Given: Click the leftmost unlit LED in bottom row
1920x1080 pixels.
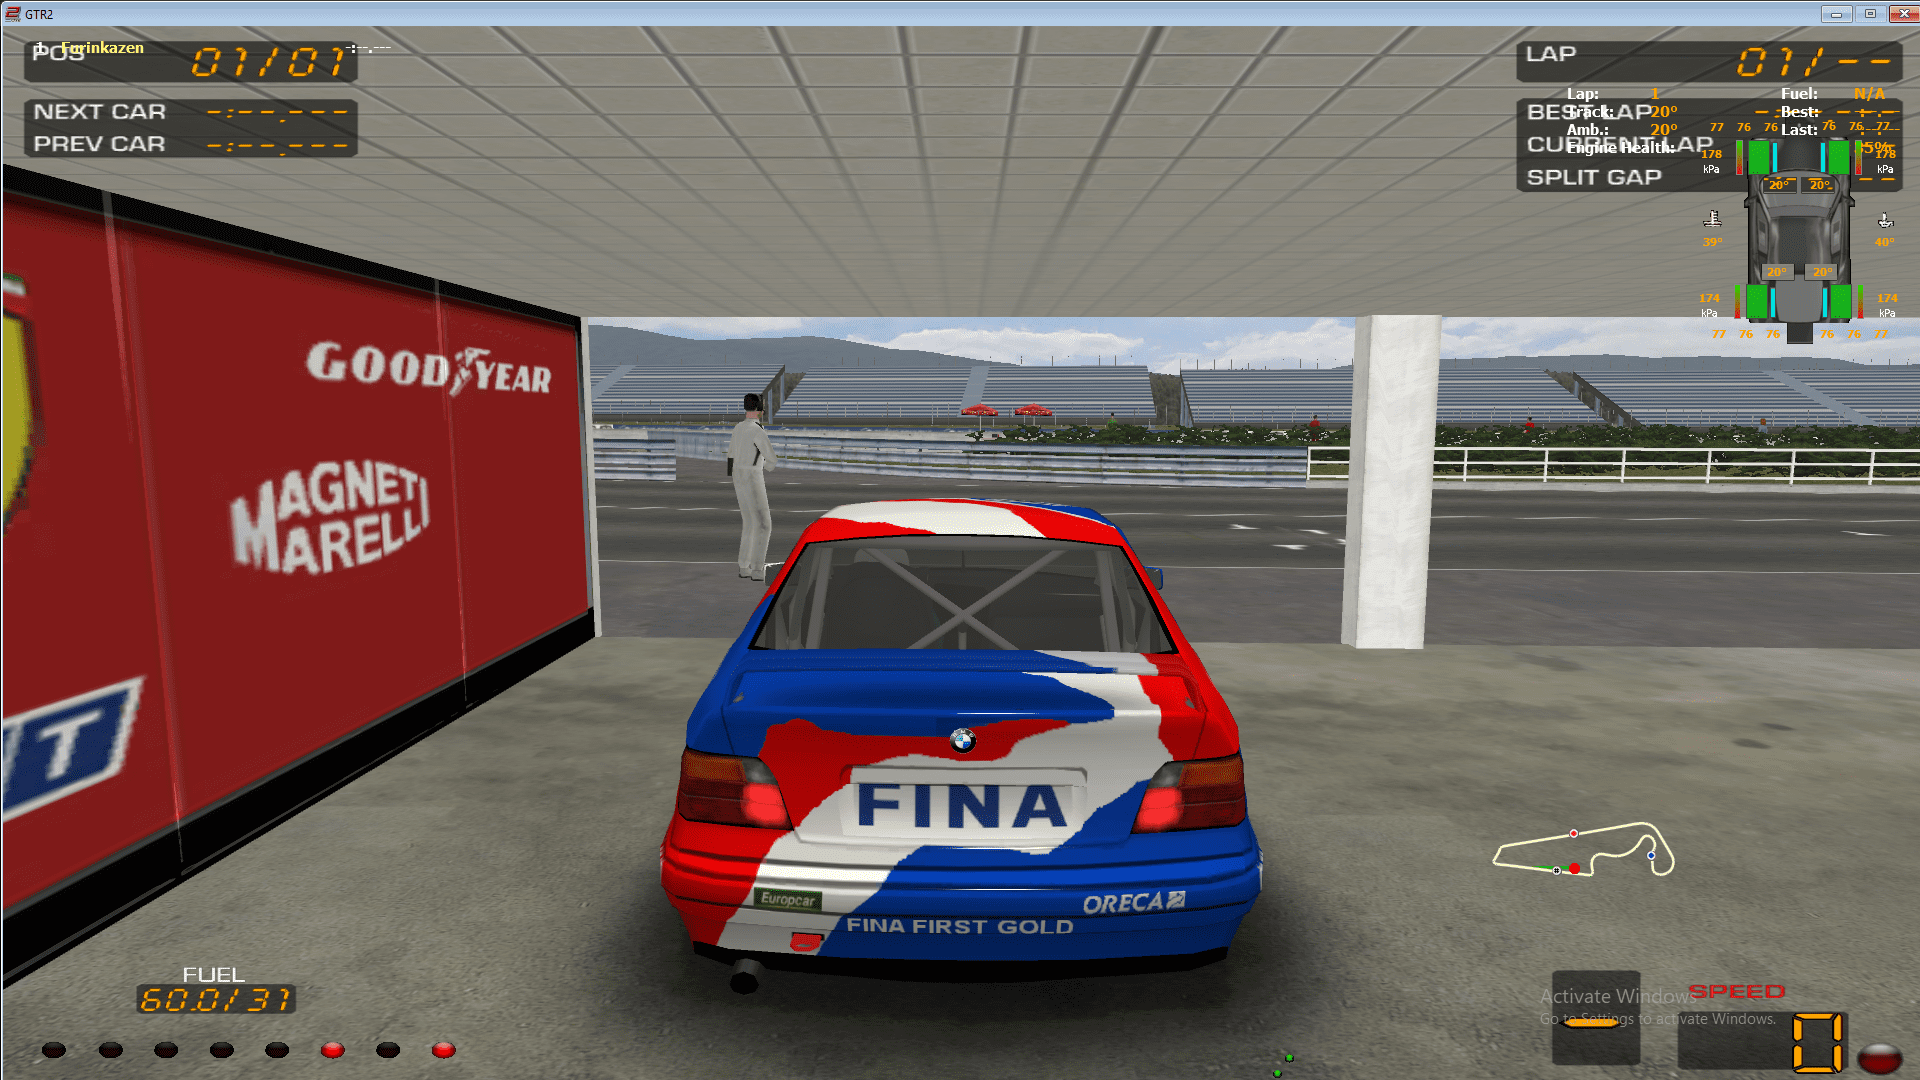Looking at the screenshot, I should tap(54, 1050).
